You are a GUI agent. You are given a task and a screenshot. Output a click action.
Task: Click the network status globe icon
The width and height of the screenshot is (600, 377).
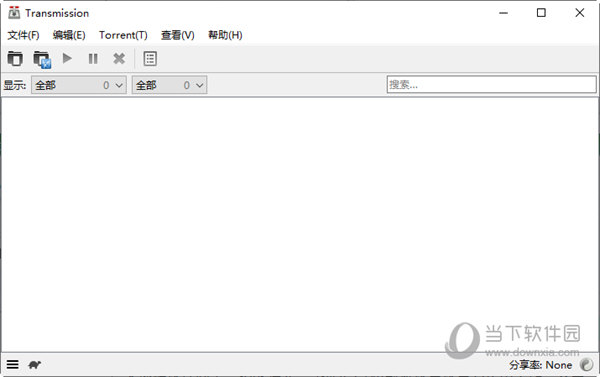(586, 365)
